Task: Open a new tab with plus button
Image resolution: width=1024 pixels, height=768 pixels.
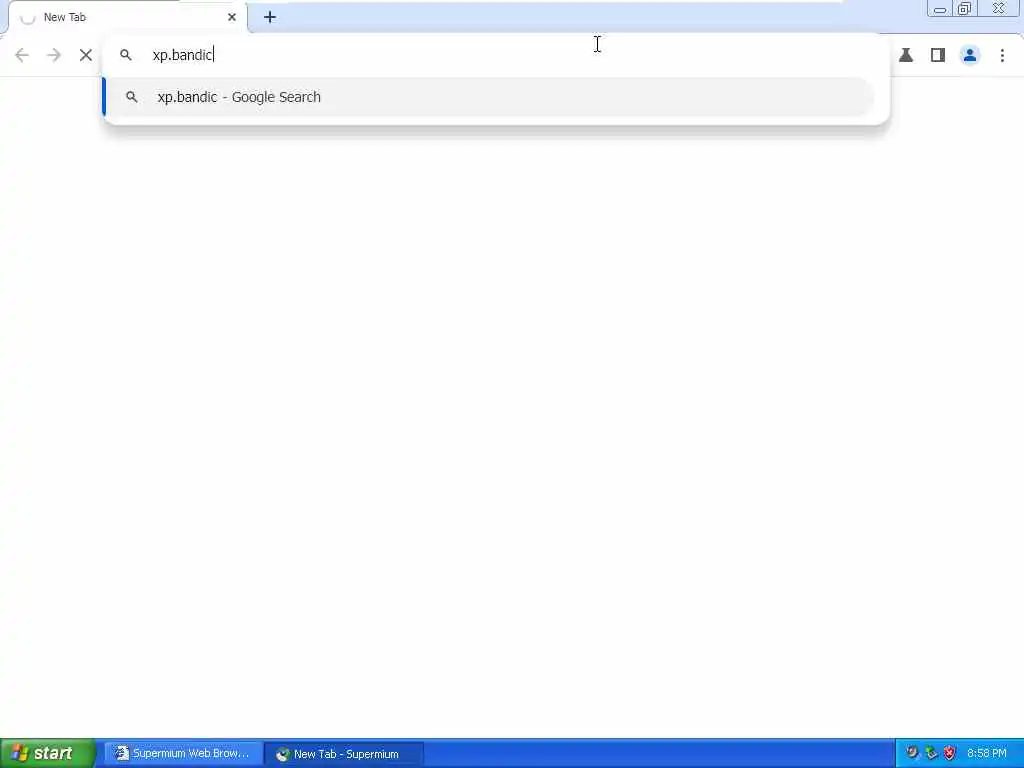Action: tap(270, 17)
